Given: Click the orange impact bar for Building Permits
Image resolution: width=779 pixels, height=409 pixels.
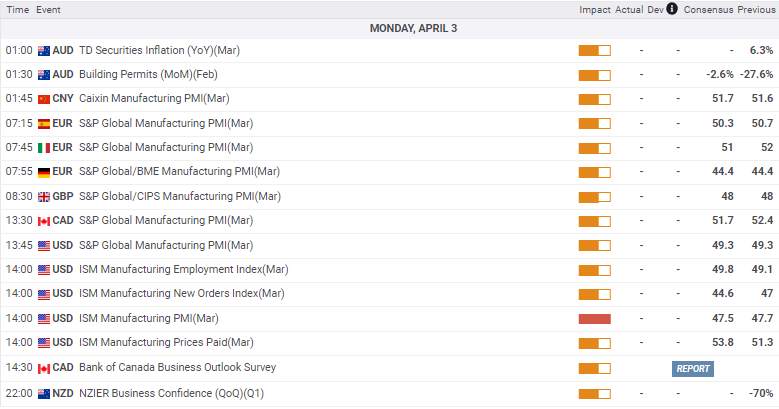Looking at the screenshot, I should pos(594,75).
